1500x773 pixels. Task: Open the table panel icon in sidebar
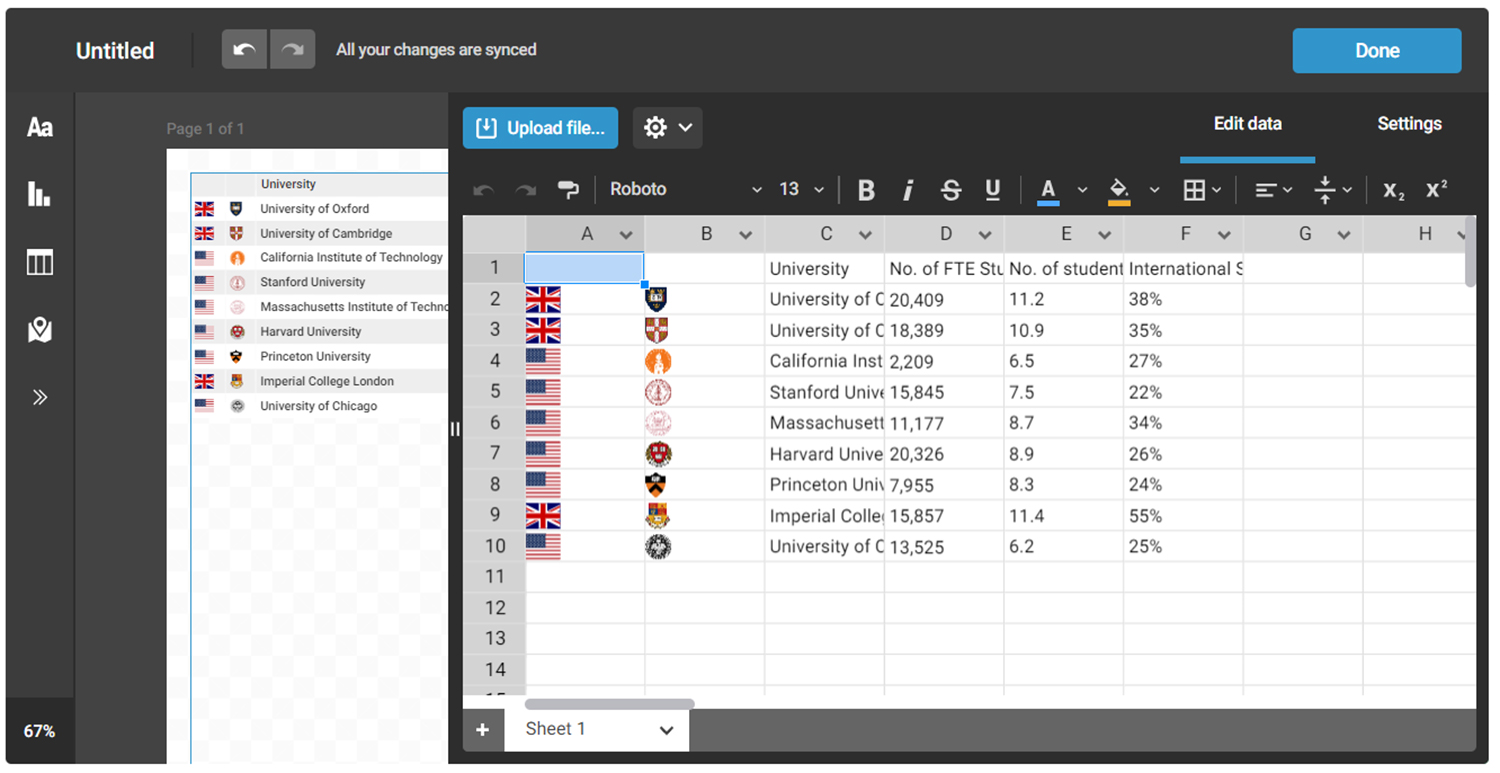tap(40, 263)
